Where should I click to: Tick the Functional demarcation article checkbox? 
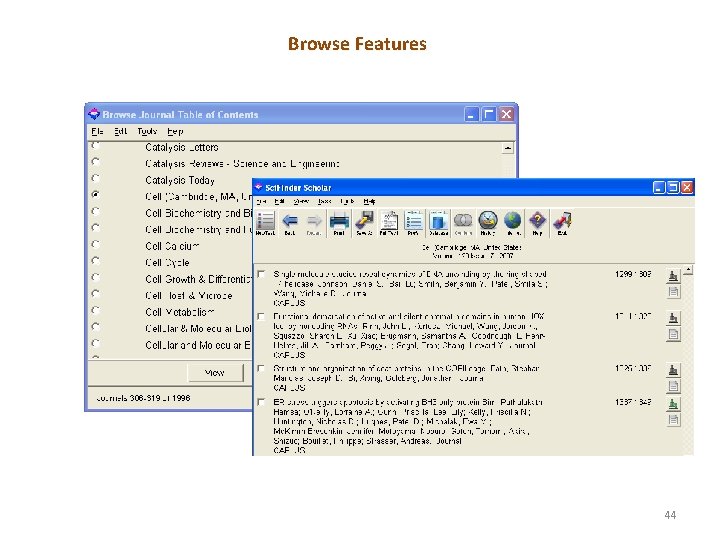click(261, 316)
